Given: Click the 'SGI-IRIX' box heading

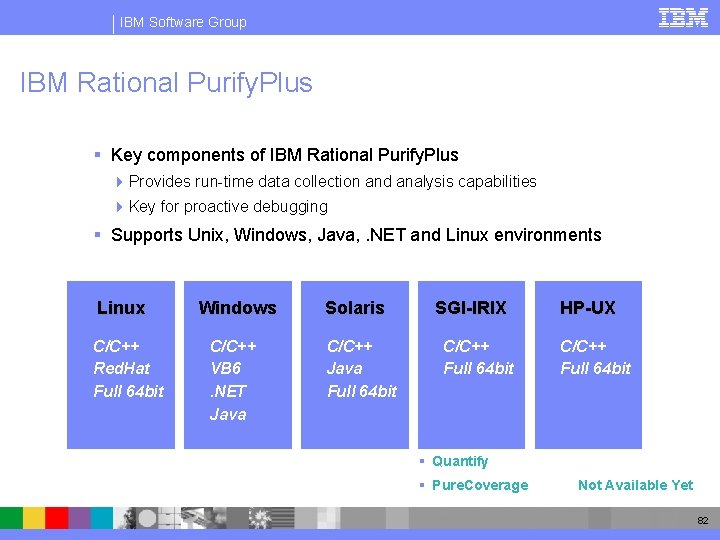Looking at the screenshot, I should coord(471,308).
